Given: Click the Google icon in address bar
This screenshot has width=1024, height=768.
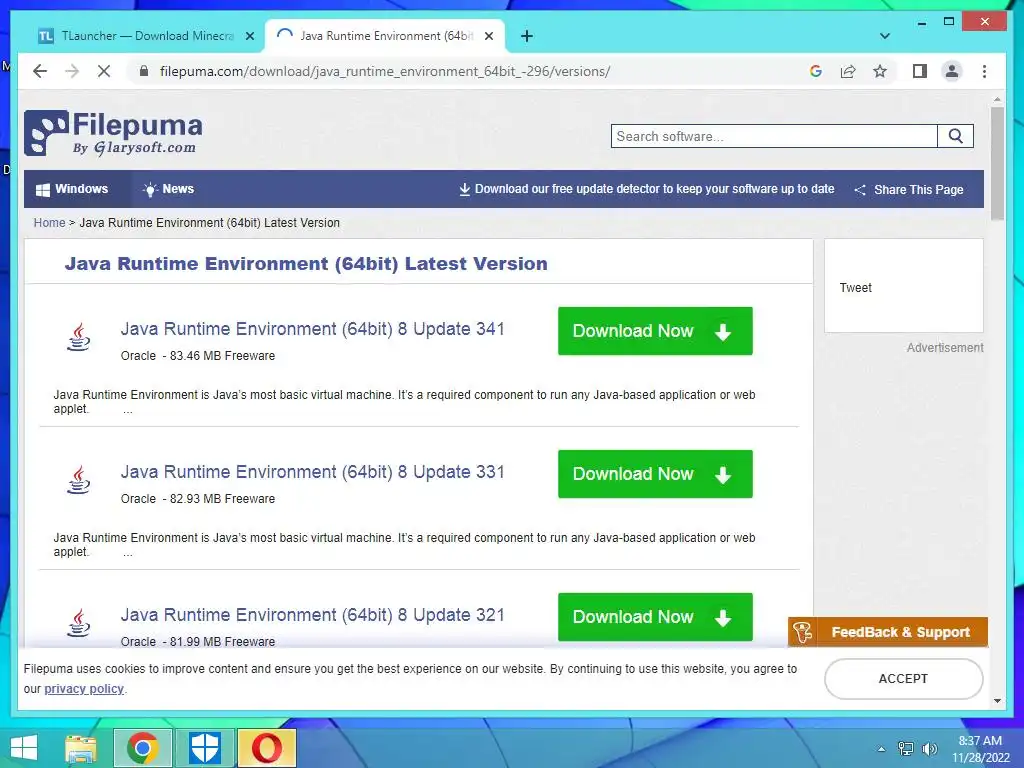Looking at the screenshot, I should [816, 71].
